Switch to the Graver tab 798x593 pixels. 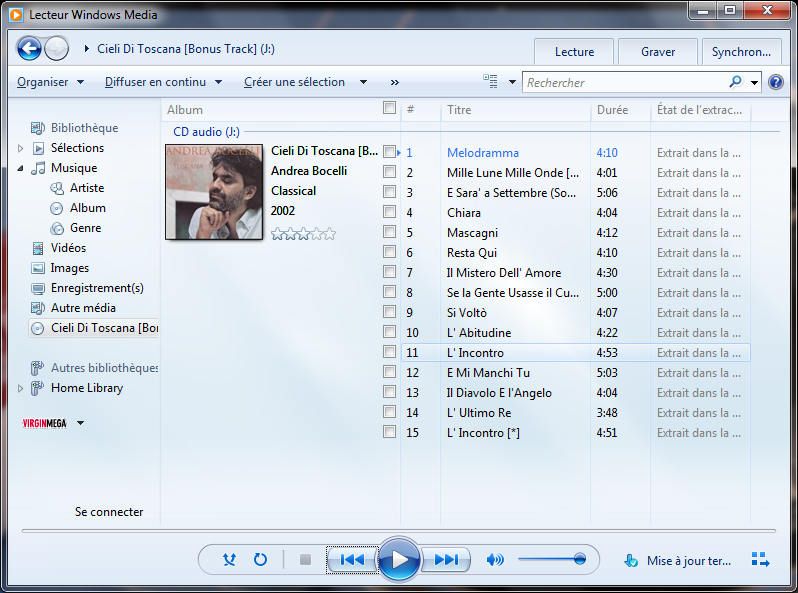point(658,52)
